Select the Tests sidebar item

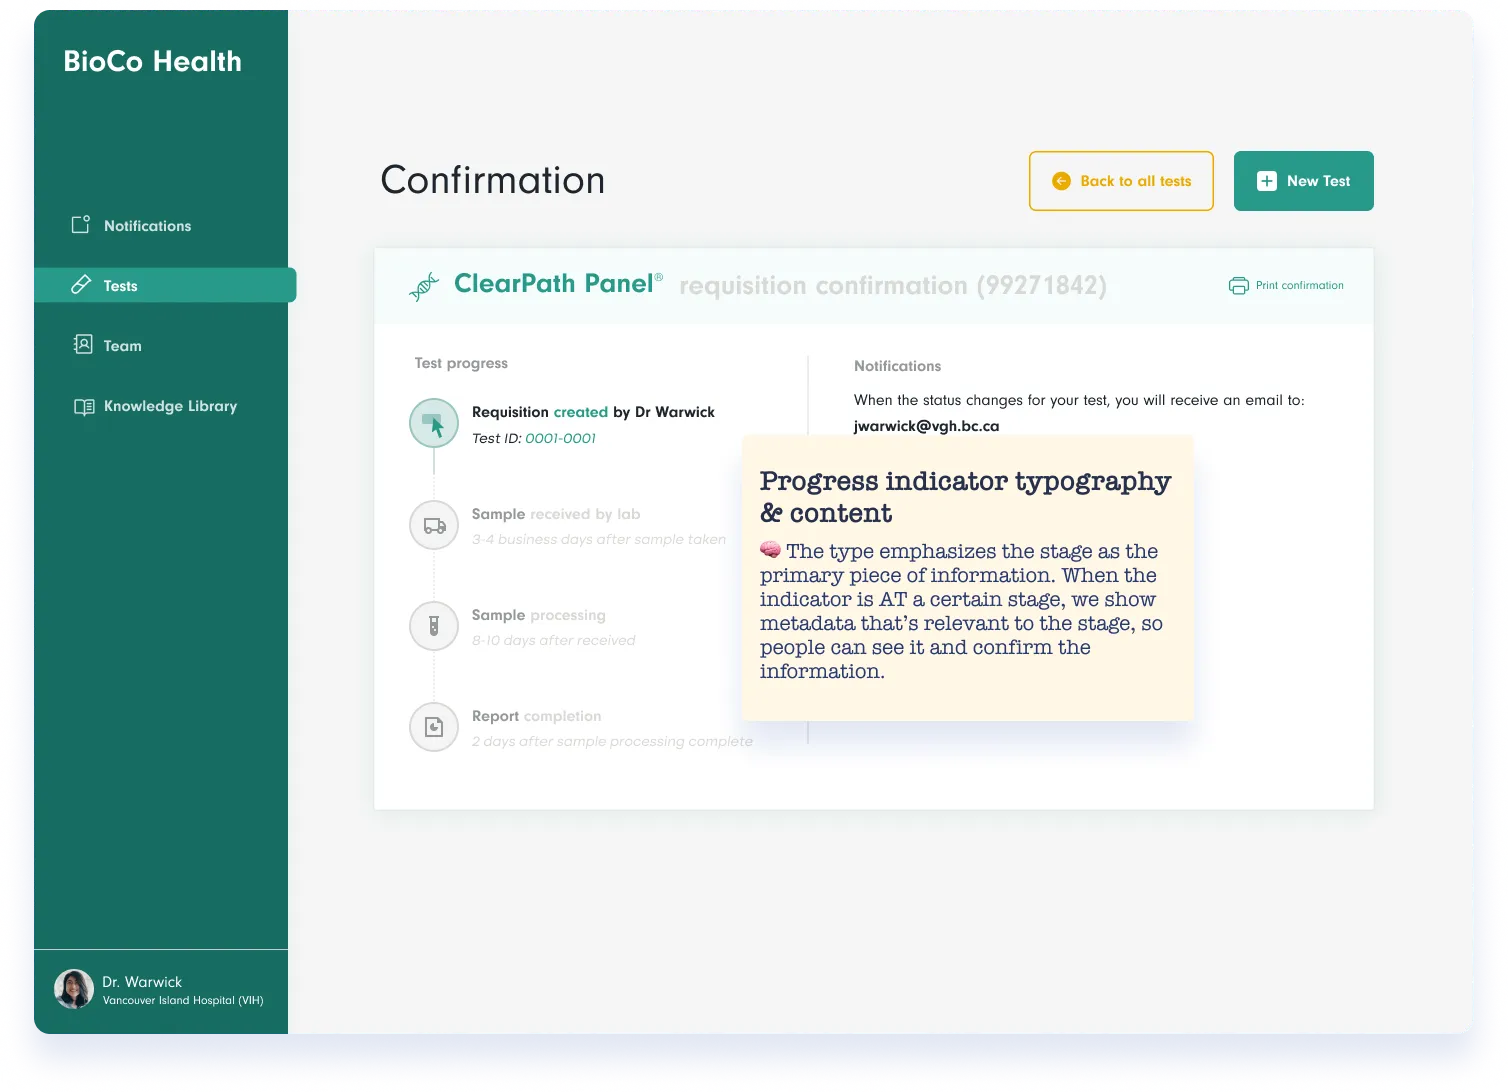[x=165, y=285]
